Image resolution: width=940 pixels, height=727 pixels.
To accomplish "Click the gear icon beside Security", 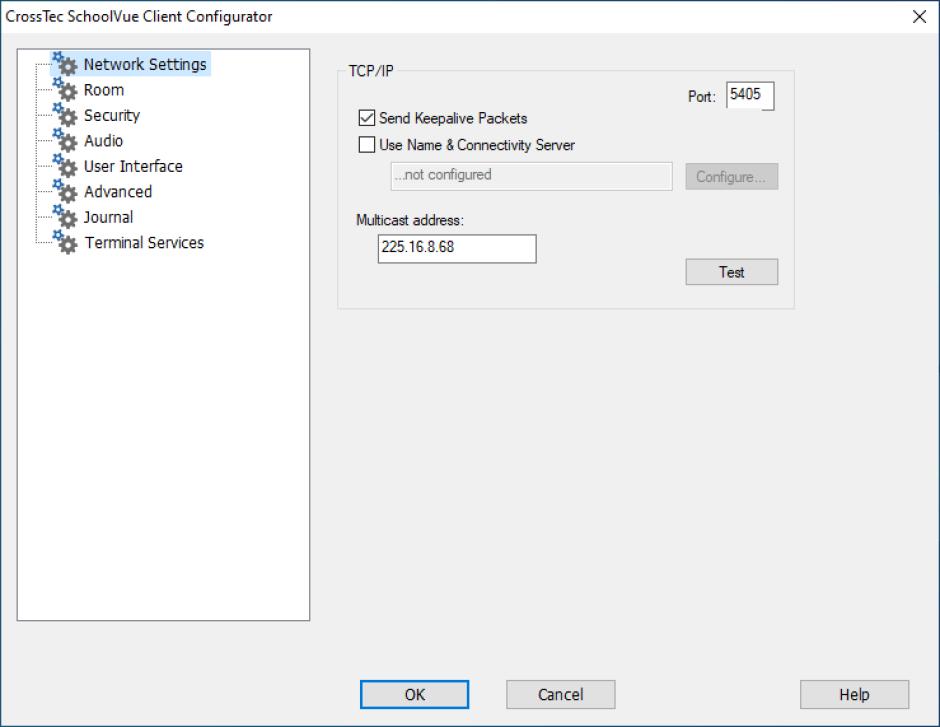I will pos(65,115).
